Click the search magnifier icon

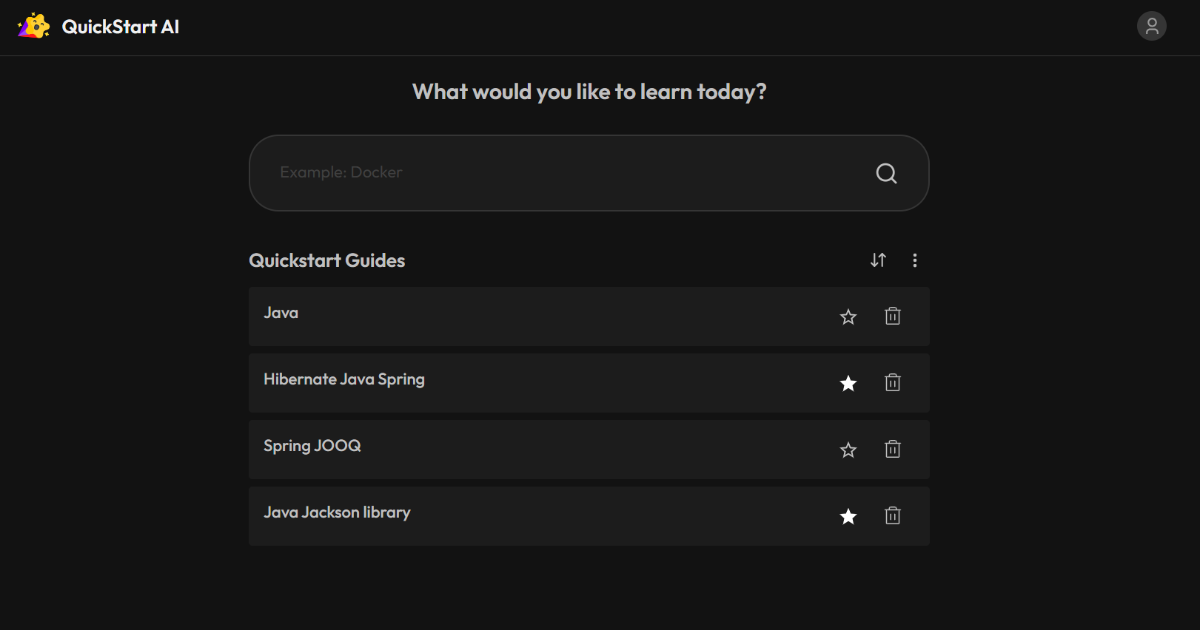[886, 173]
